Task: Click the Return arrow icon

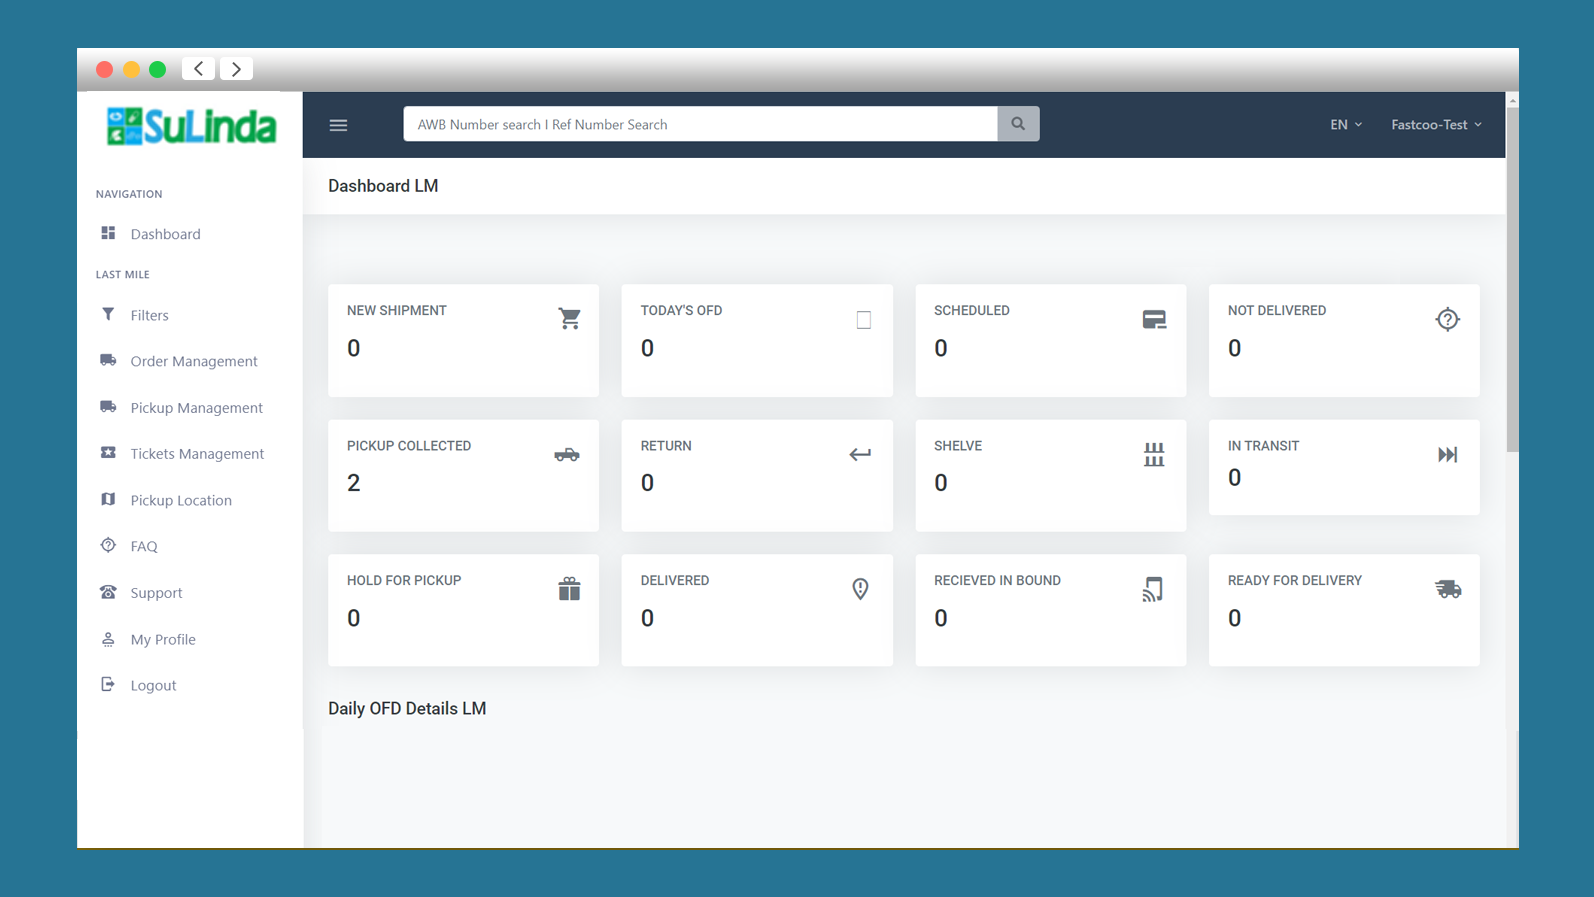Action: 860,455
